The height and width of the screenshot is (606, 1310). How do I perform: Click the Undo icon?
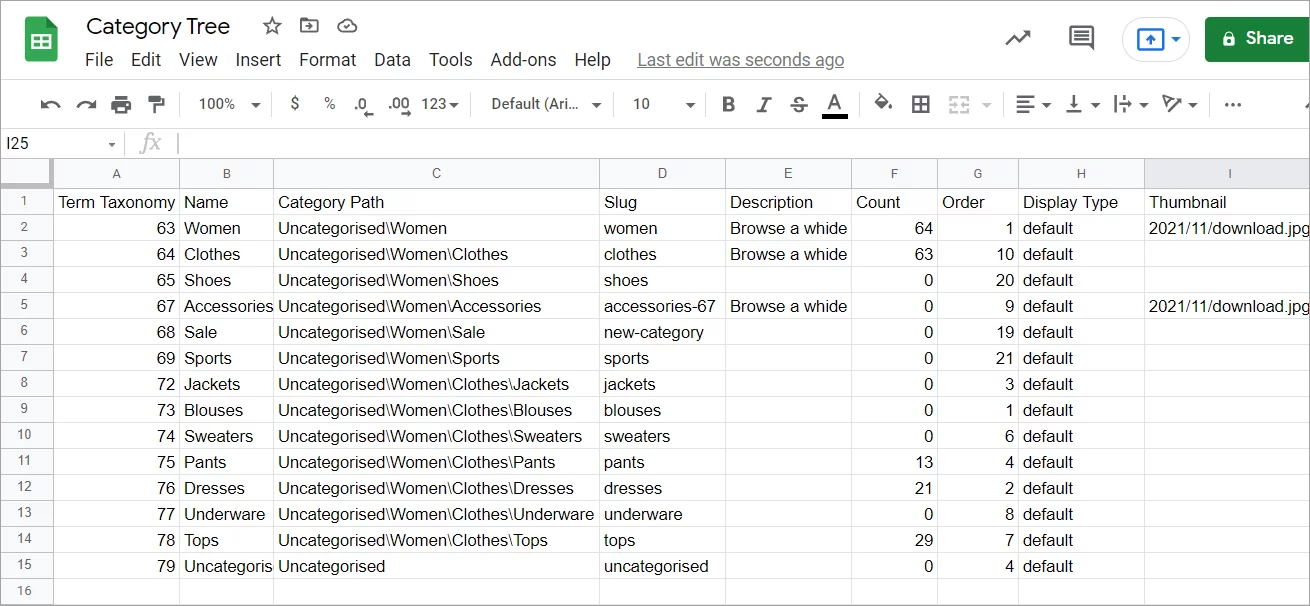click(50, 104)
